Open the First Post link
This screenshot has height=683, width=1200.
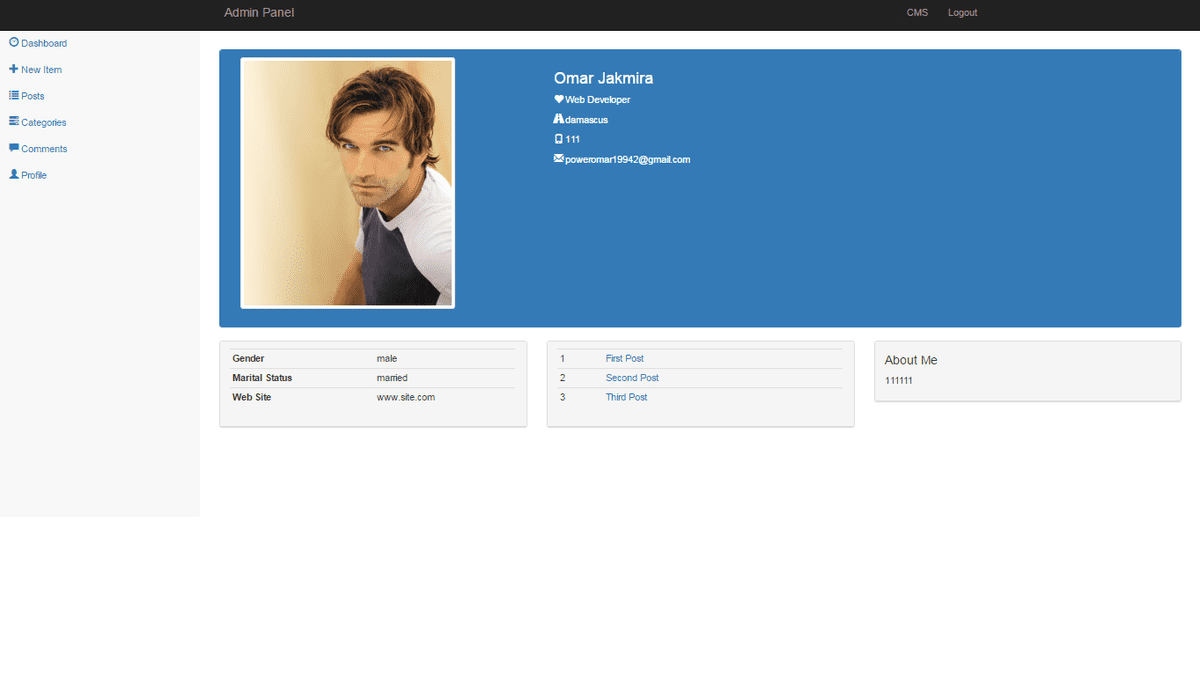pos(624,358)
